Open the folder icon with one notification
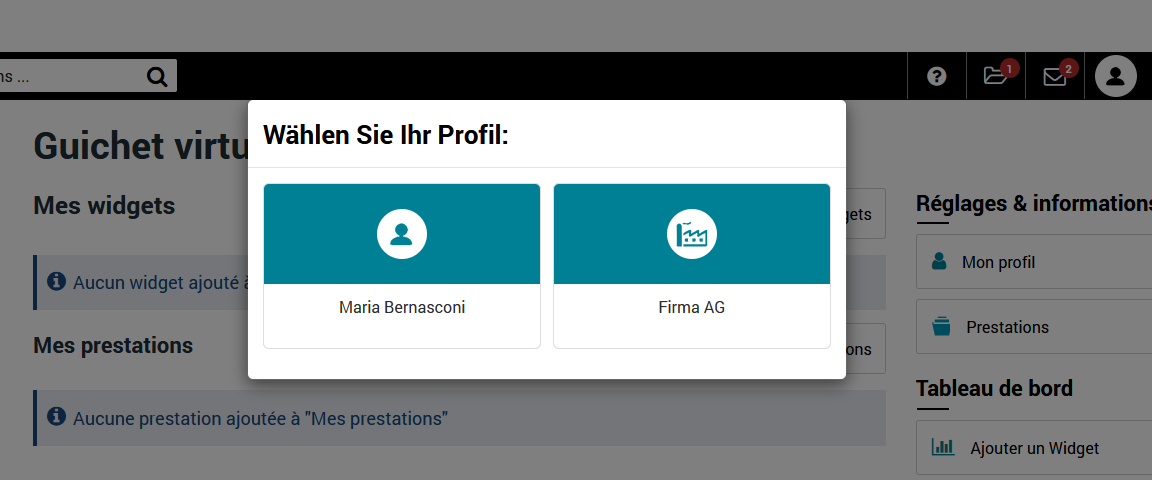Screen dimensions: 1152x480 pos(996,76)
